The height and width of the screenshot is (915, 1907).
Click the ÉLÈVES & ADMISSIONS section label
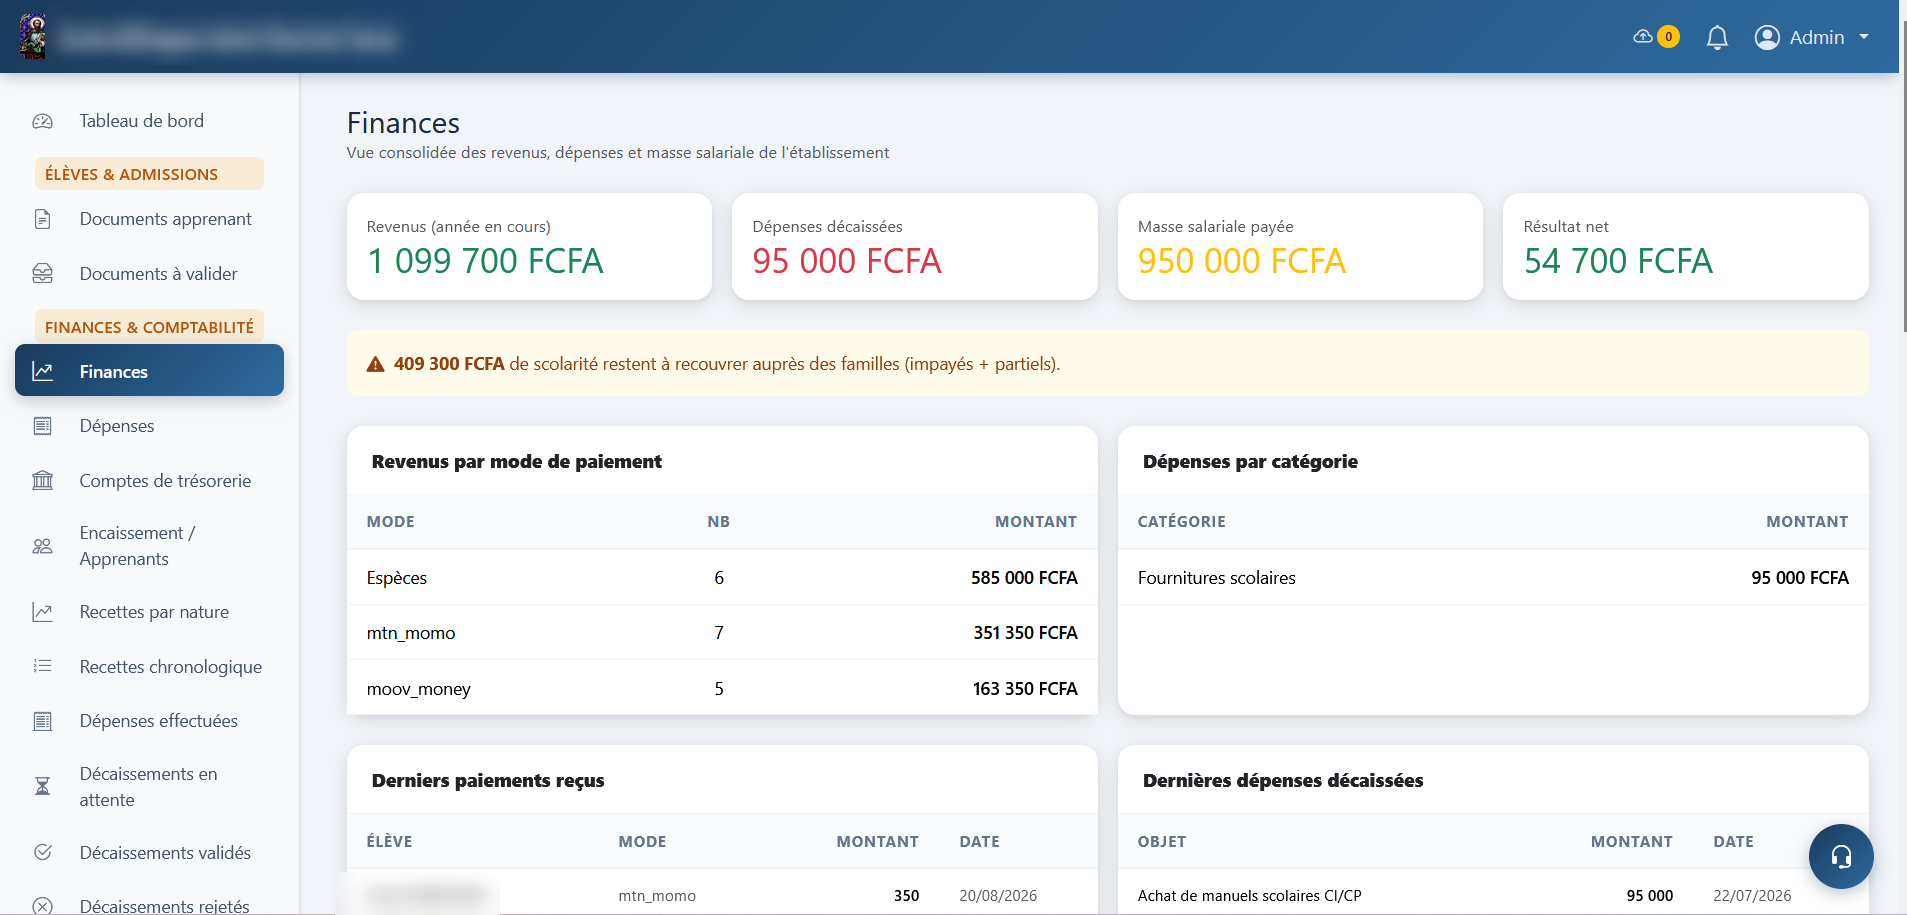coord(149,174)
